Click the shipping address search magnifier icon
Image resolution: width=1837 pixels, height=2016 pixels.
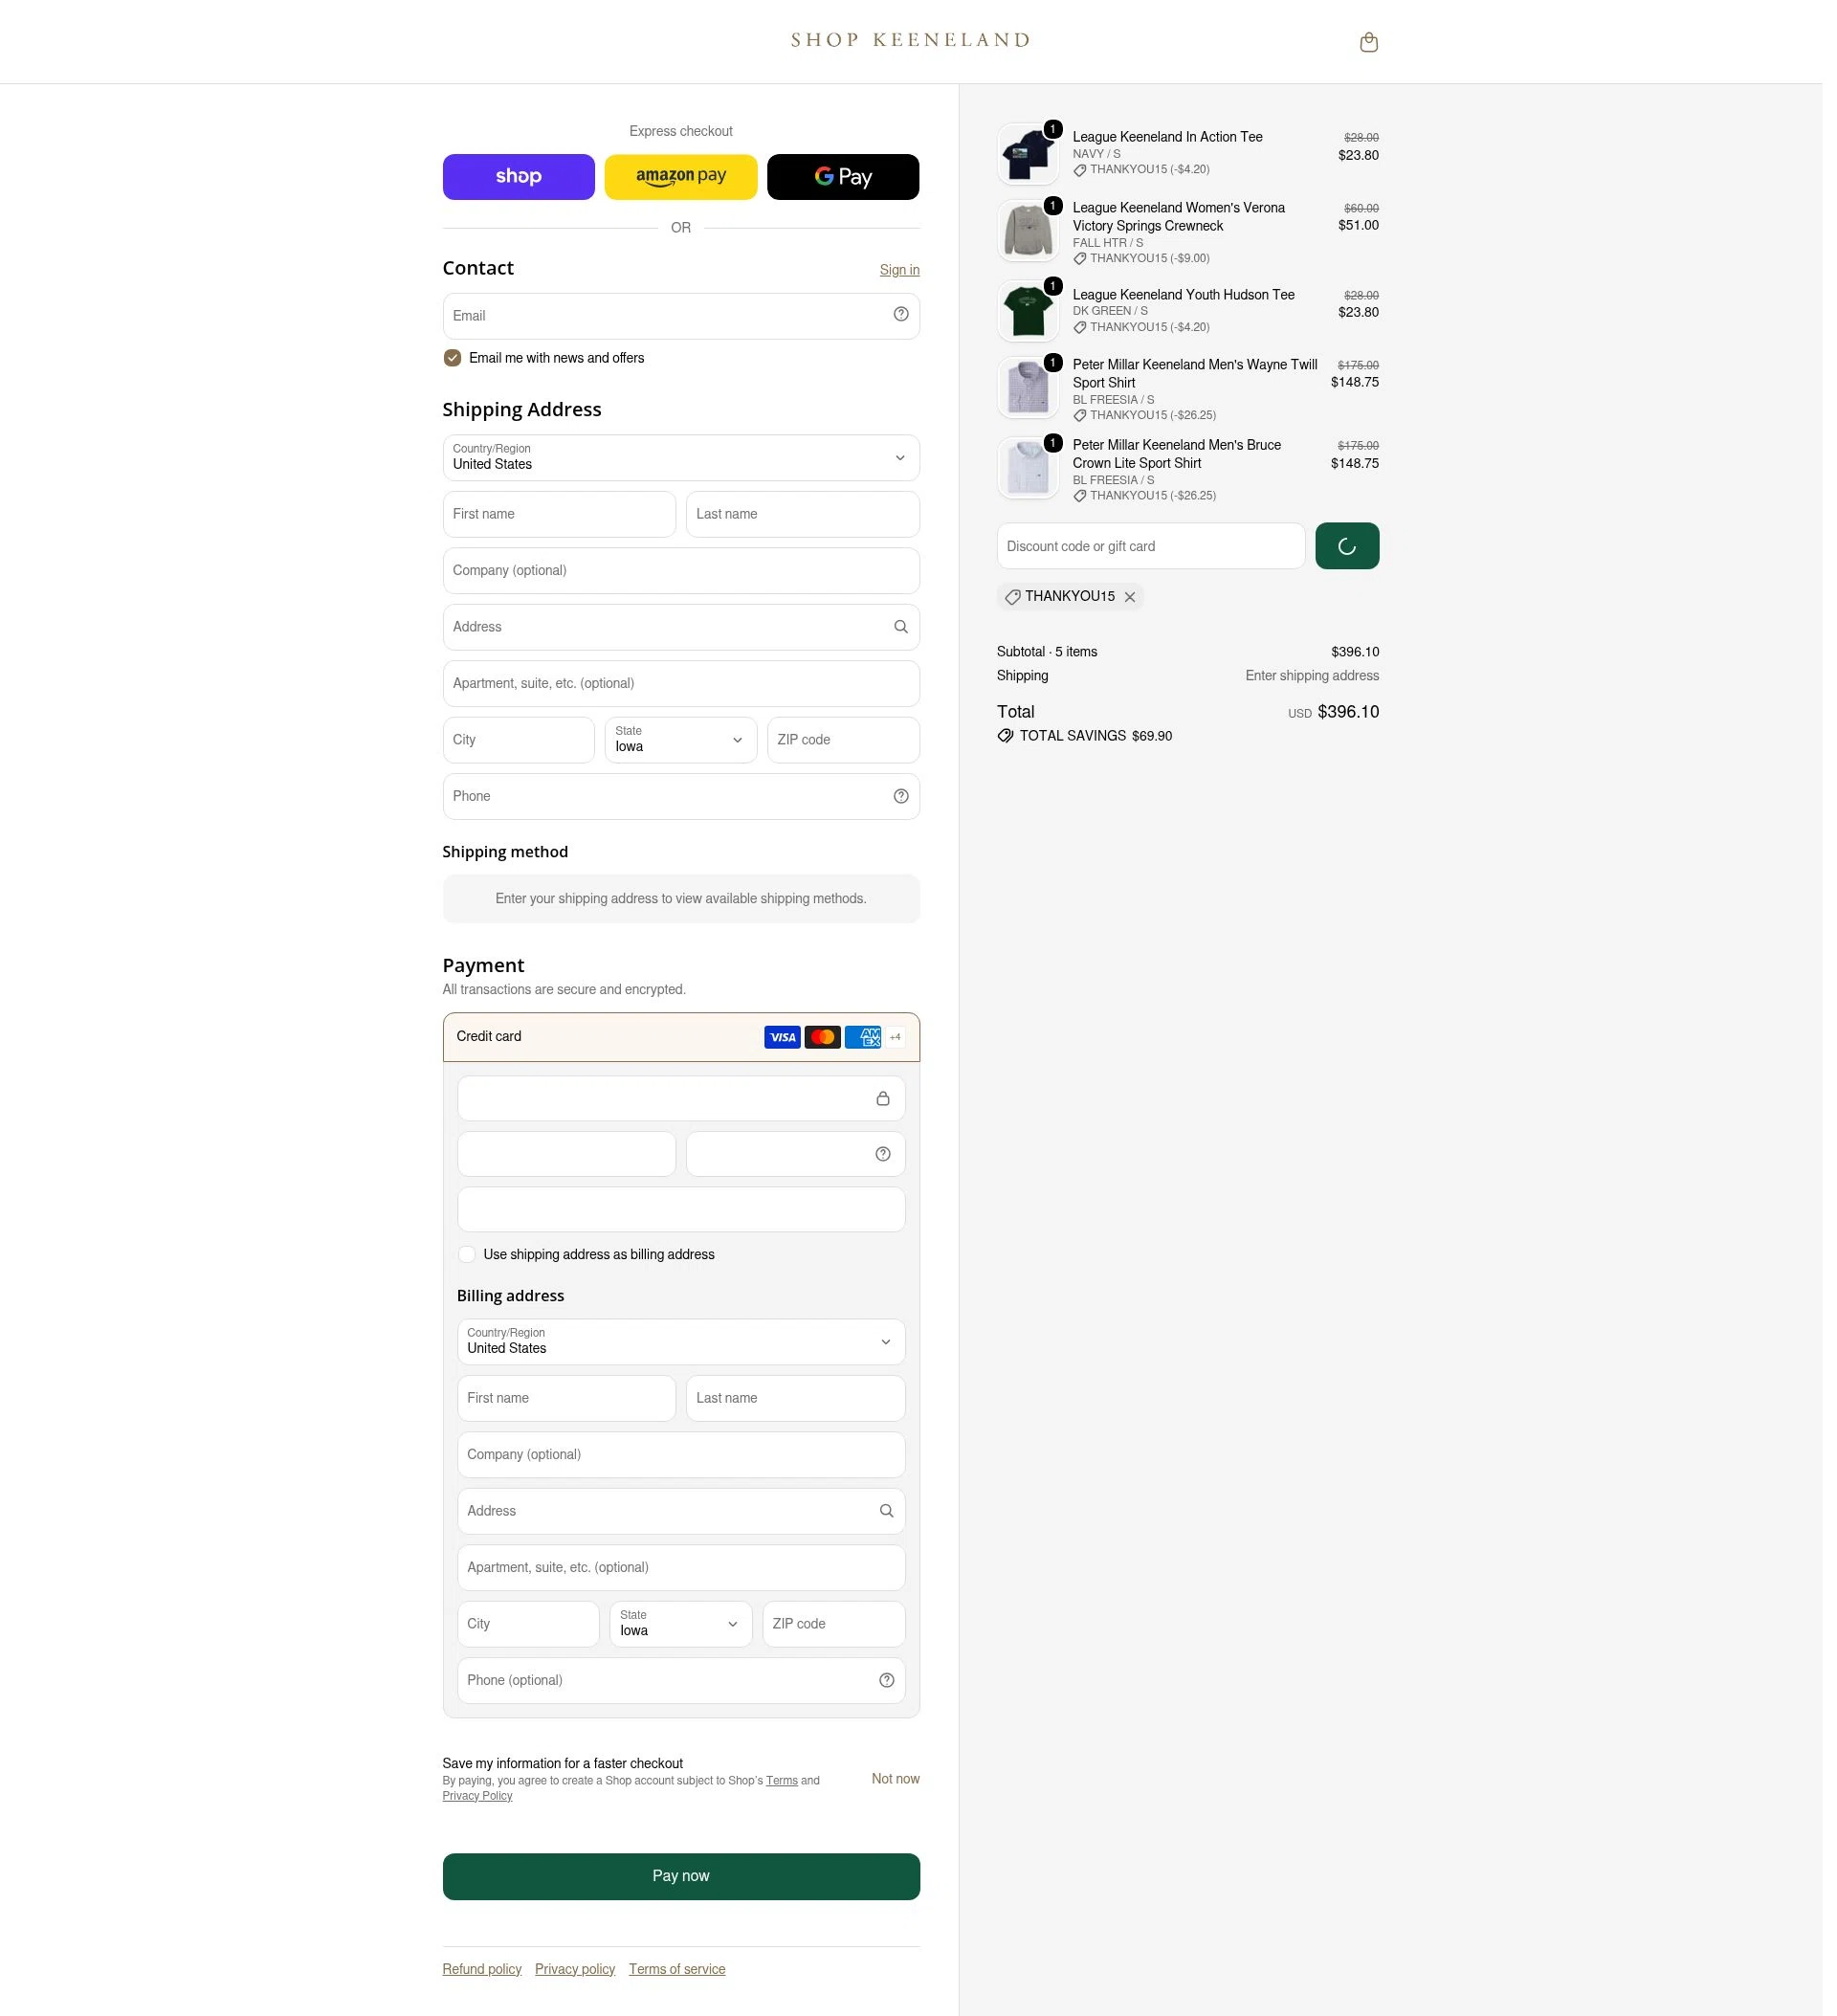pos(908,632)
